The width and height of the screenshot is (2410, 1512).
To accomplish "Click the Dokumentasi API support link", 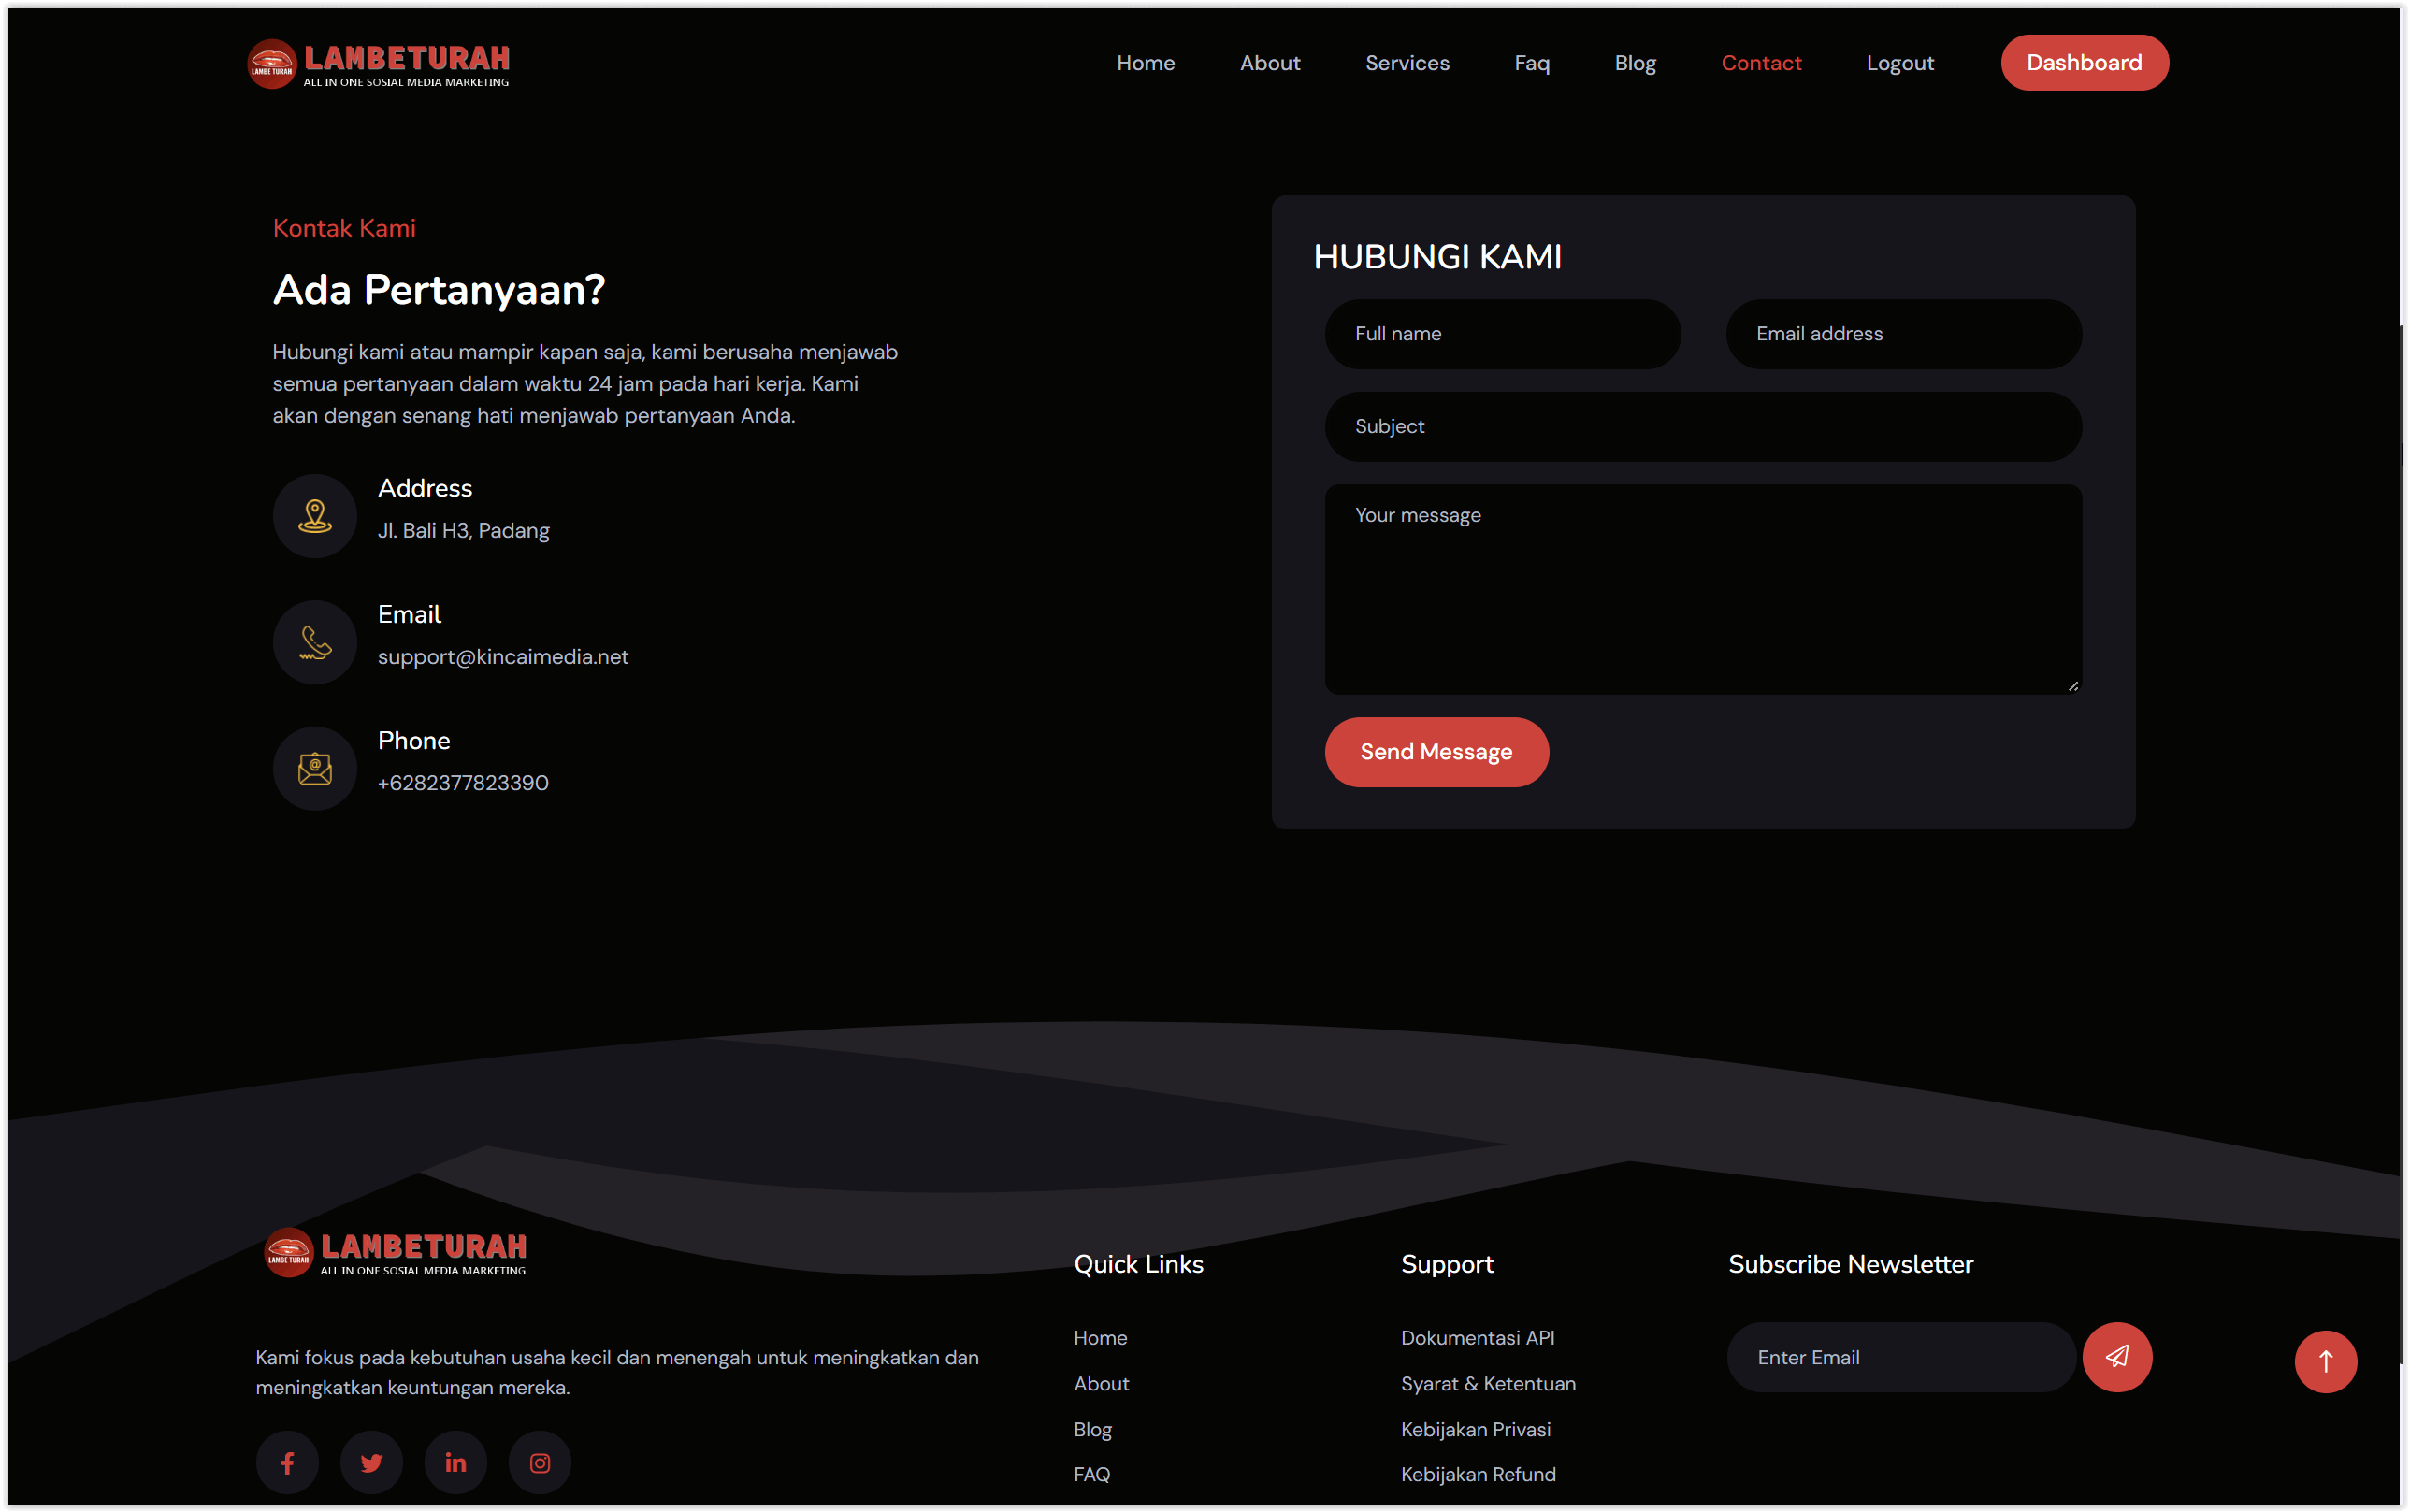I will [1479, 1337].
